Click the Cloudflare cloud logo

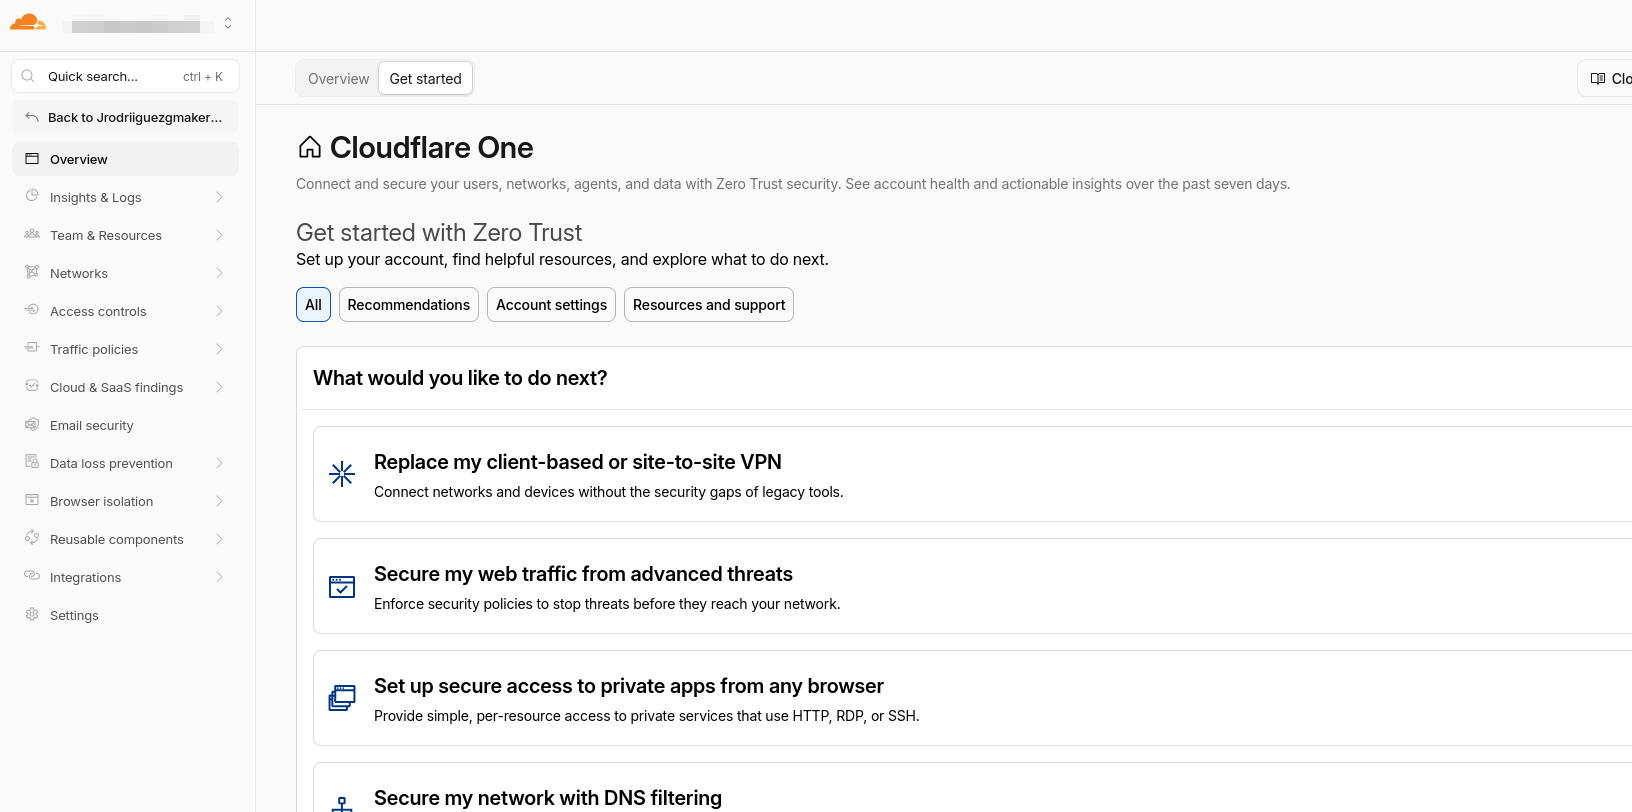coord(28,22)
